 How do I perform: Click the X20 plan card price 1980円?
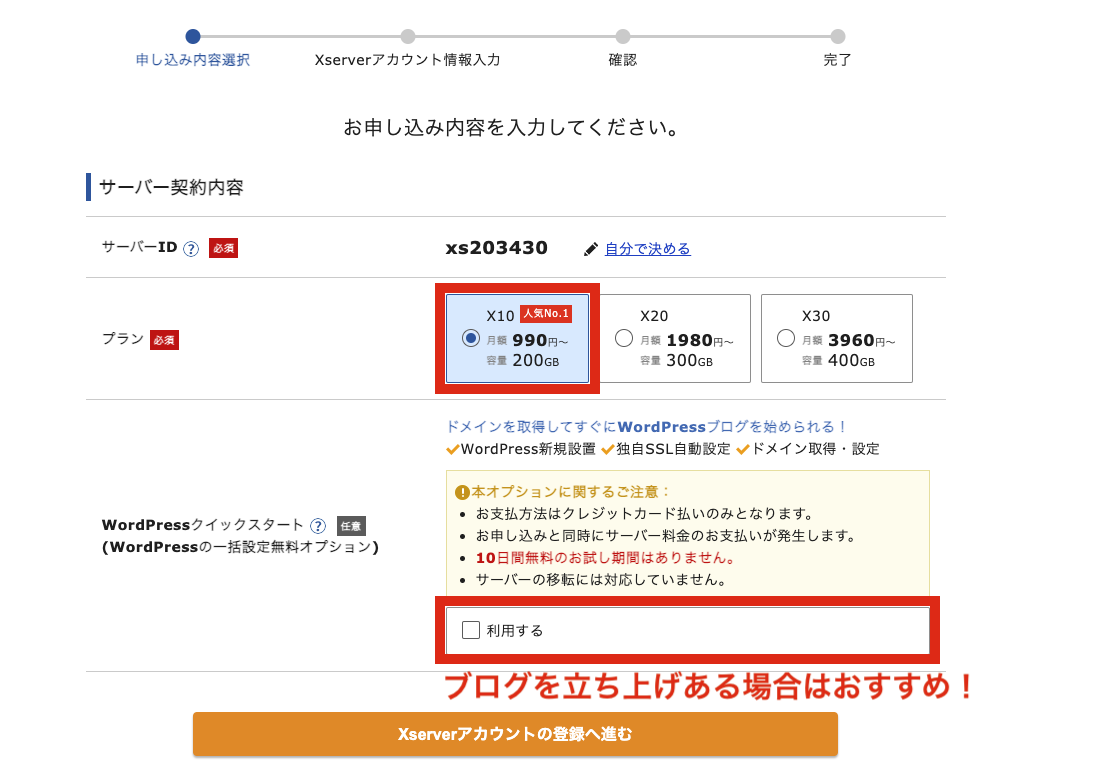[x=700, y=340]
